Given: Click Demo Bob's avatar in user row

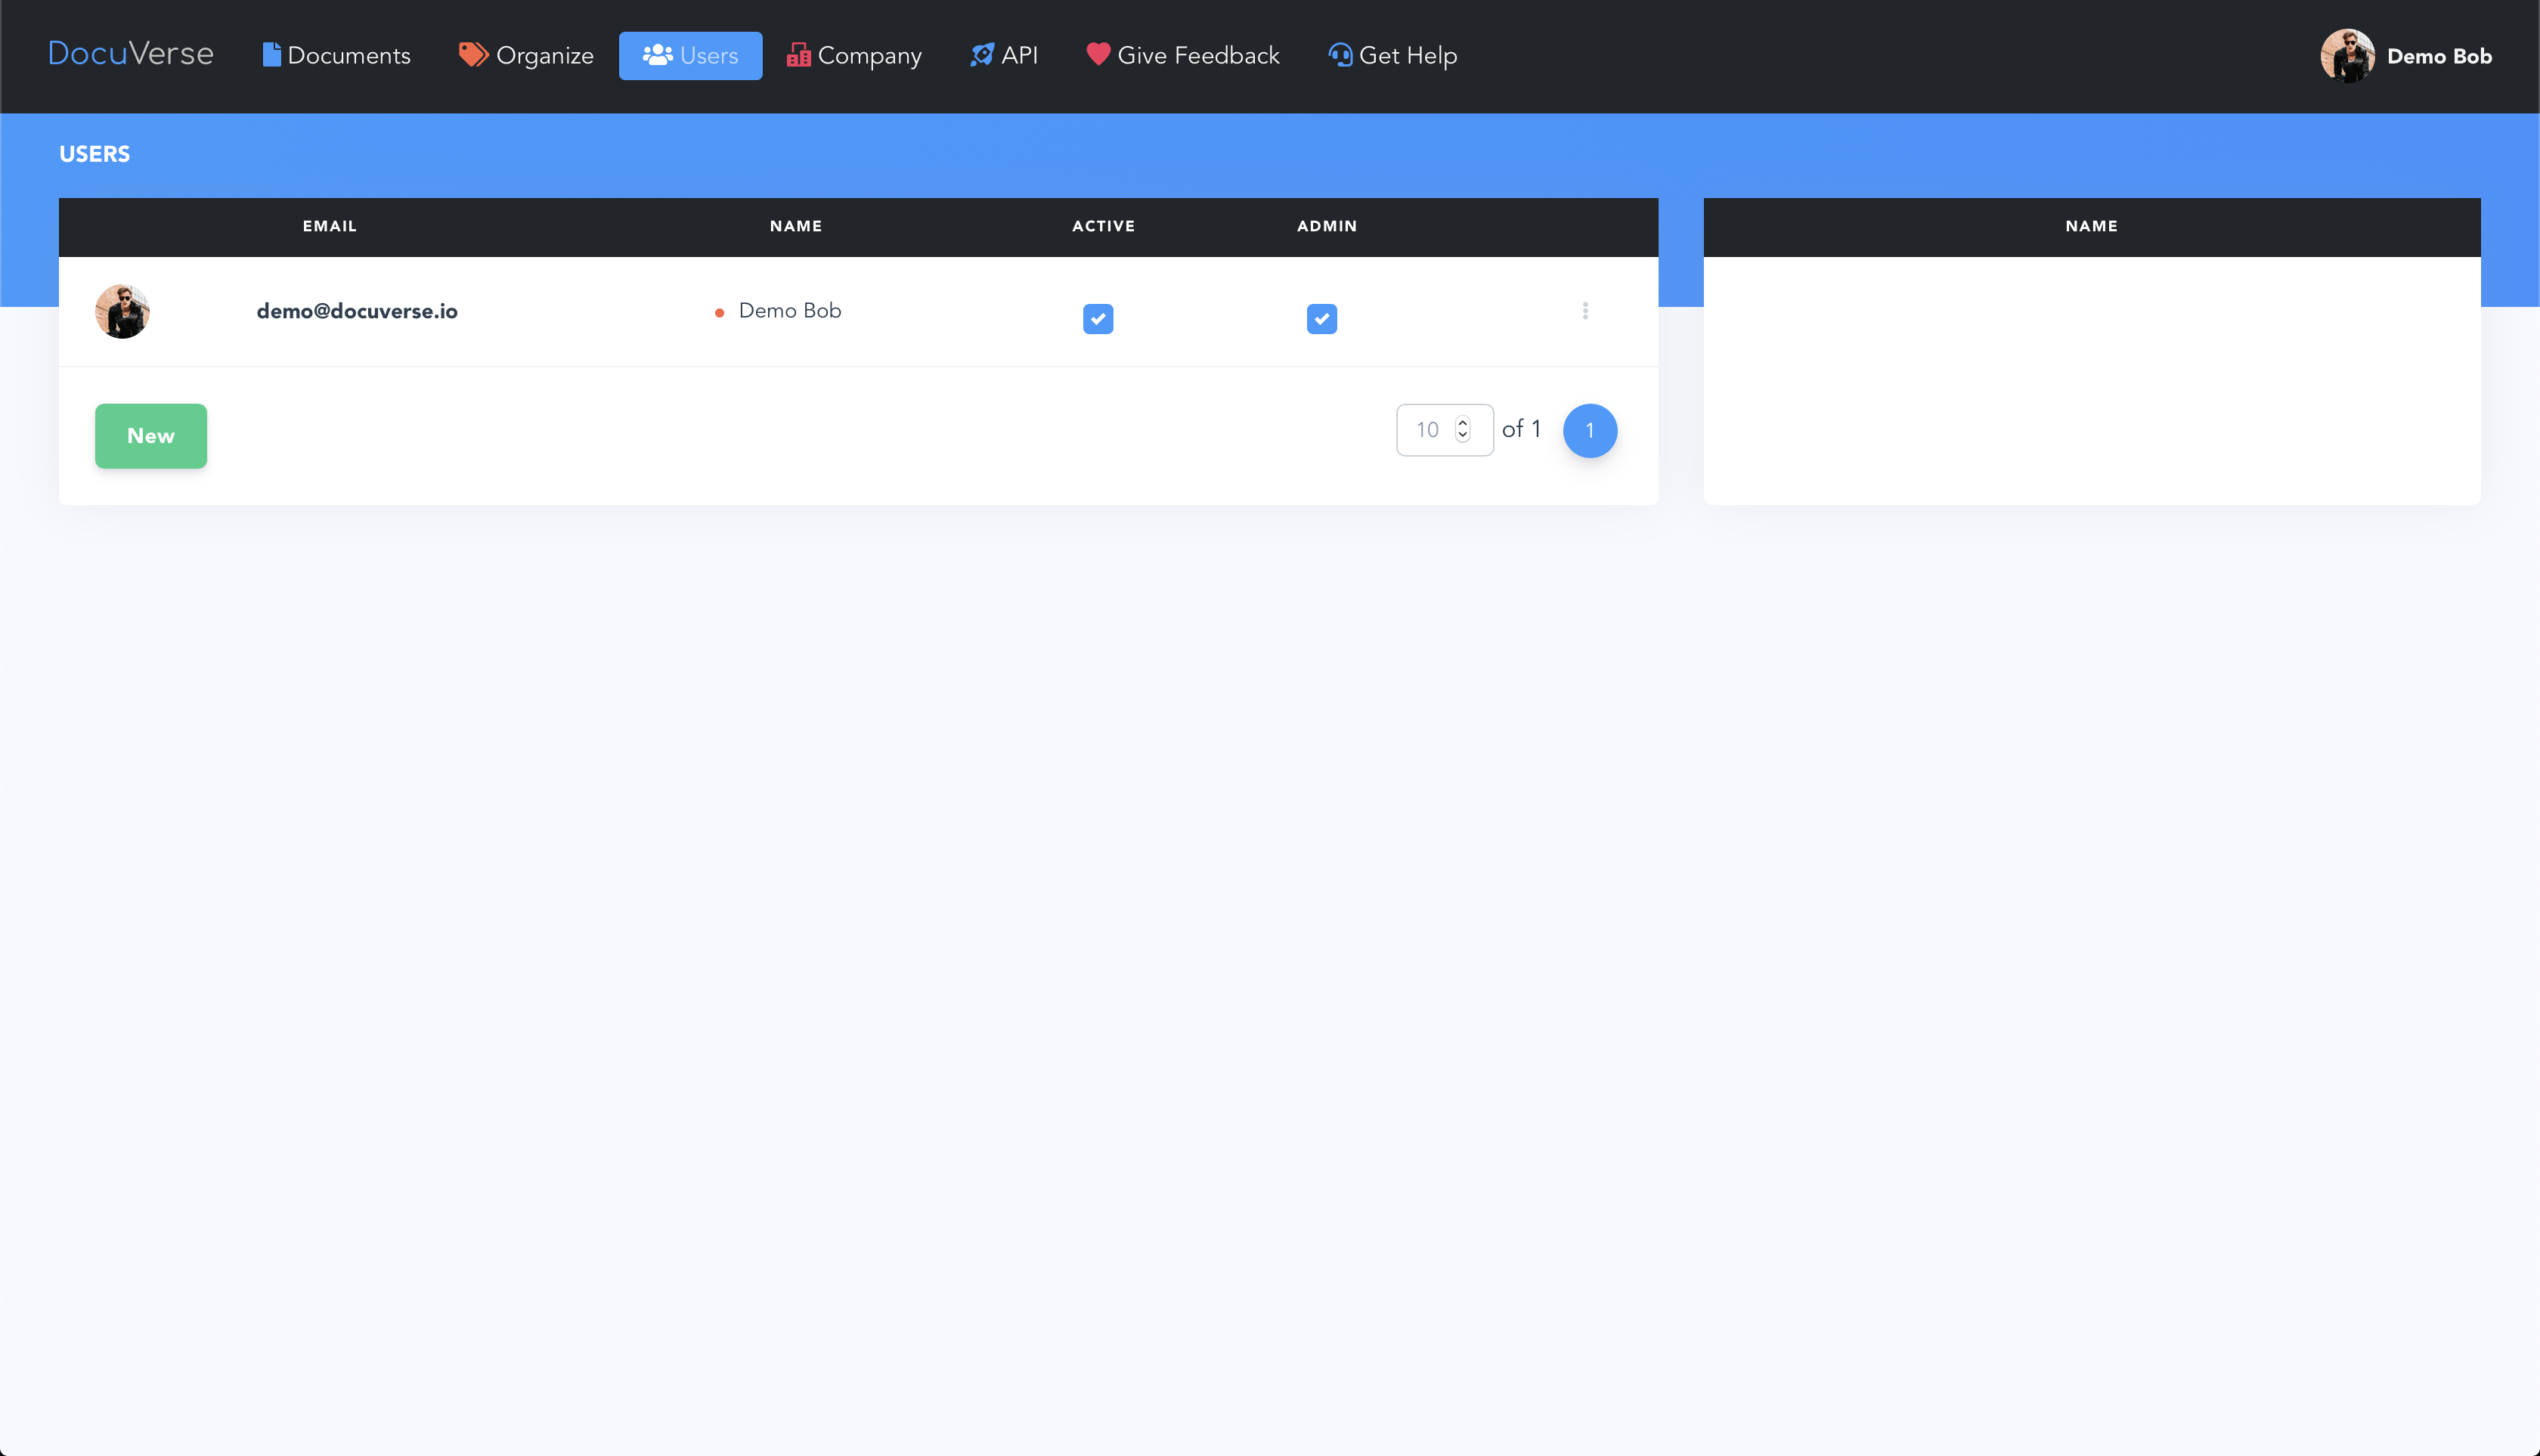Looking at the screenshot, I should 122,311.
